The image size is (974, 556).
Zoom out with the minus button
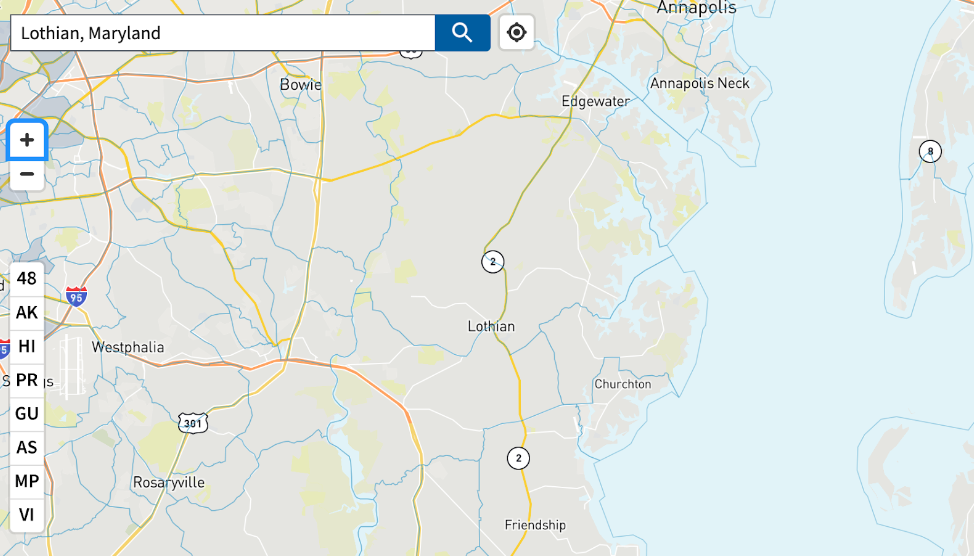[27, 175]
